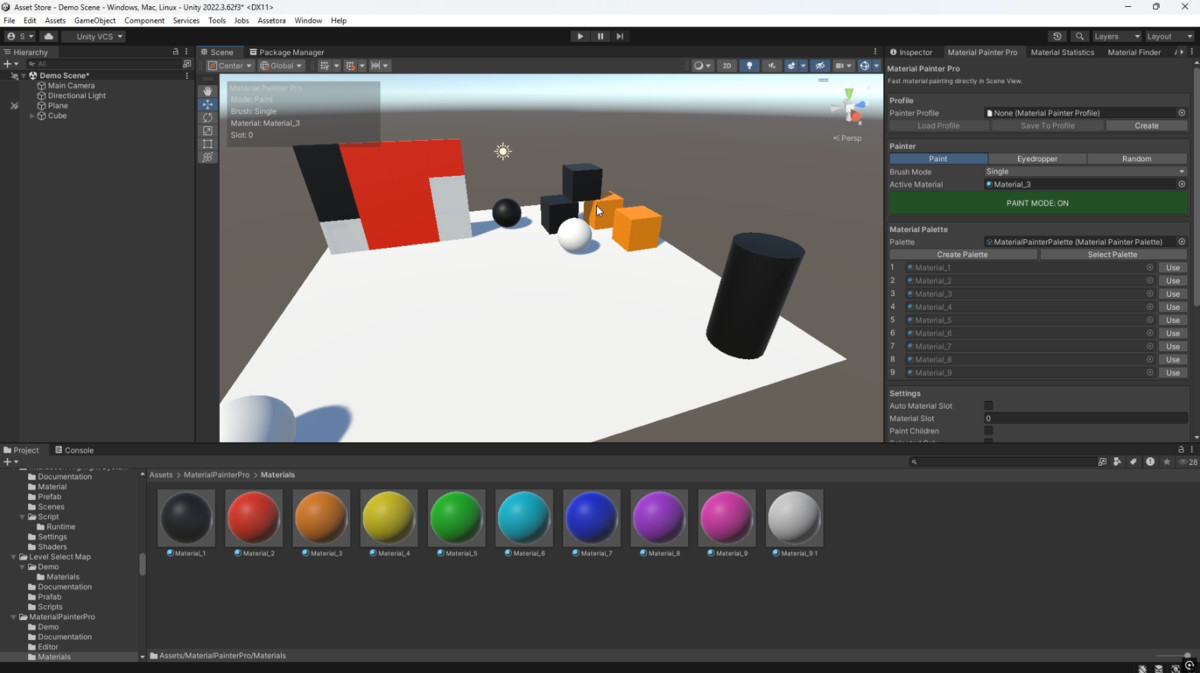1200x673 pixels.
Task: Open the Brush Mode dropdown
Action: [1085, 171]
